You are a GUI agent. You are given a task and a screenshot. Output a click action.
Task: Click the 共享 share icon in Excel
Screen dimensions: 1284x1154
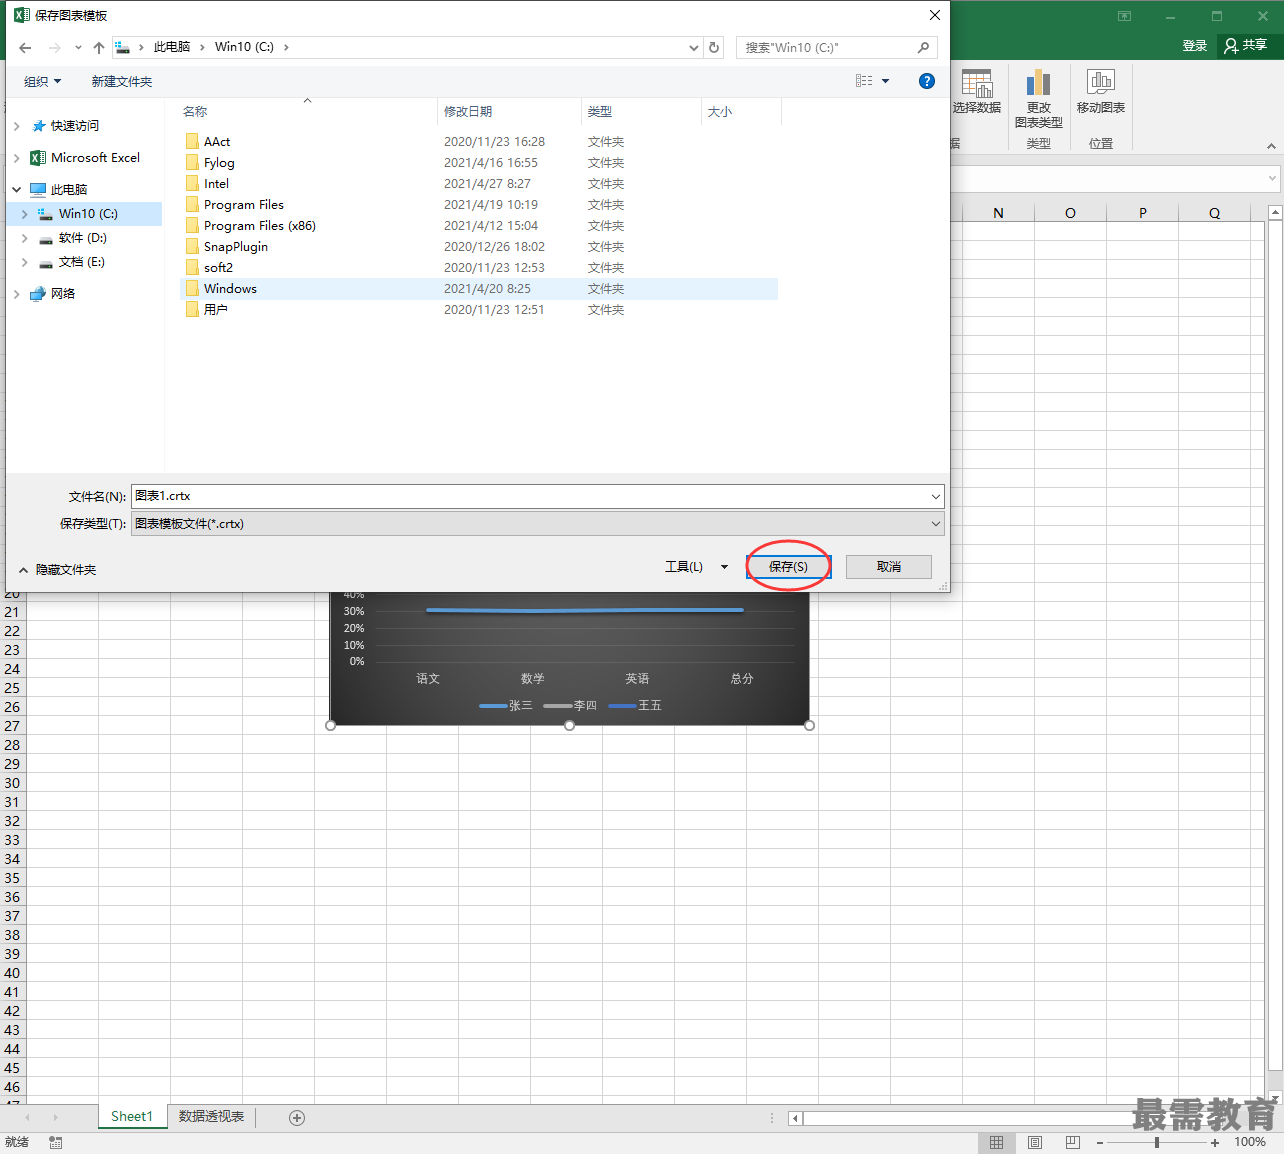tap(1246, 45)
